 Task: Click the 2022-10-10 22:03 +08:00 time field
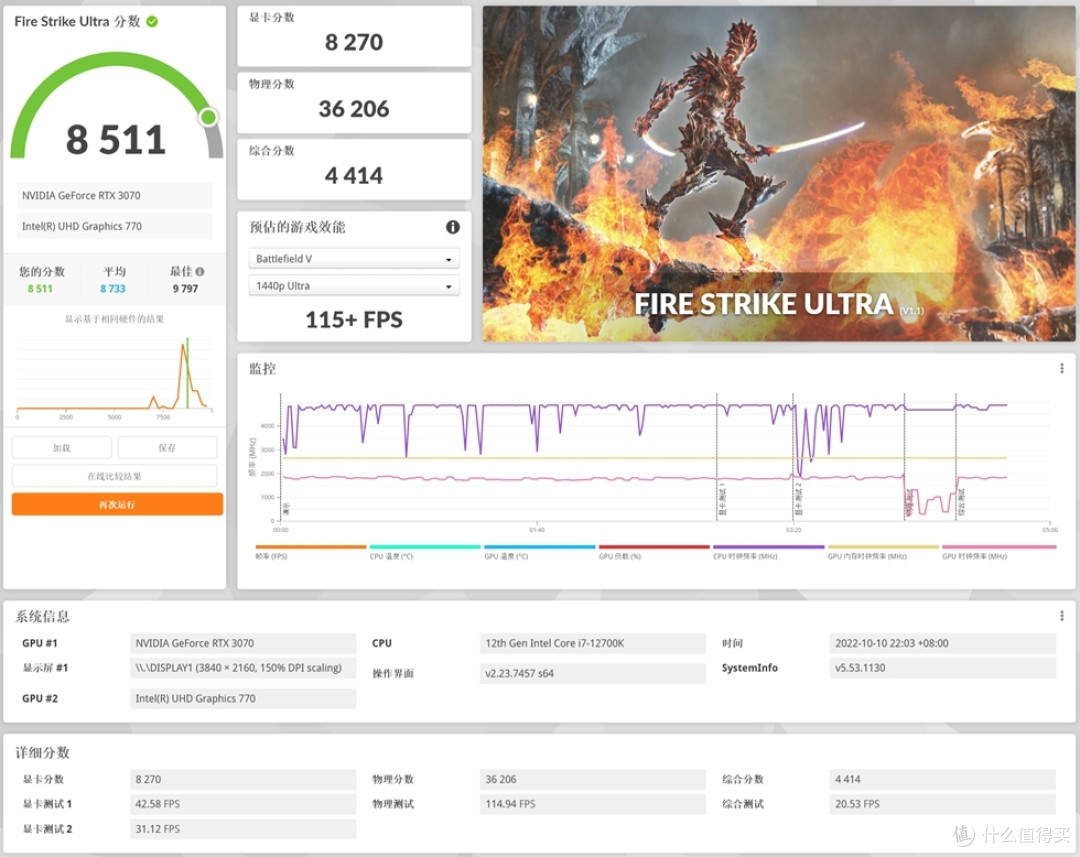click(942, 643)
